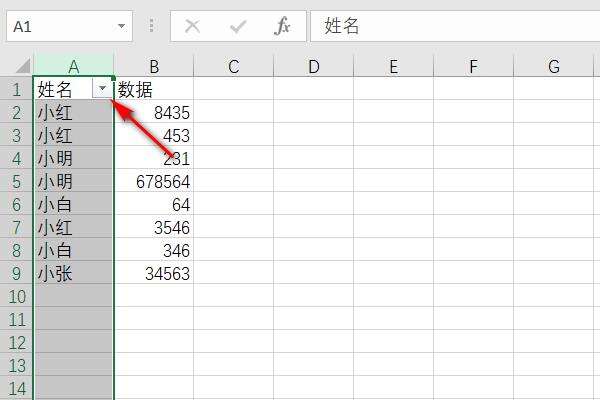Click cell with value 3546
Viewport: 600px width, 400px height.
(x=154, y=227)
